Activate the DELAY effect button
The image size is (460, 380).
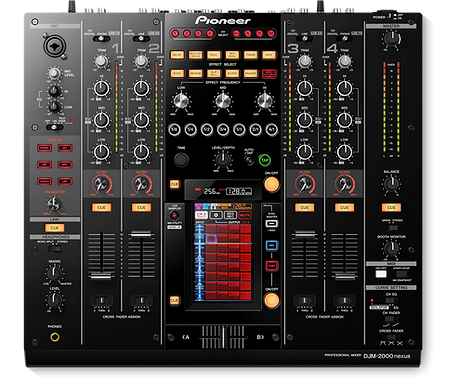coord(177,55)
